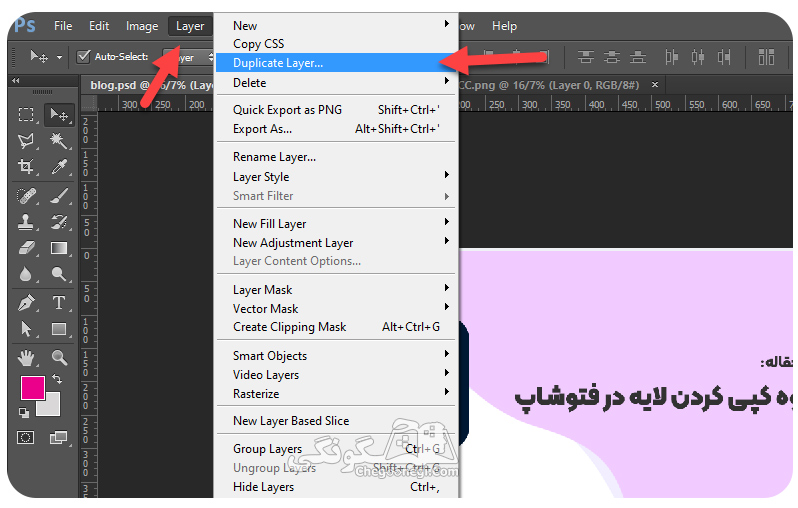The image size is (798, 508).
Task: Select the Eraser tool
Action: pos(26,248)
